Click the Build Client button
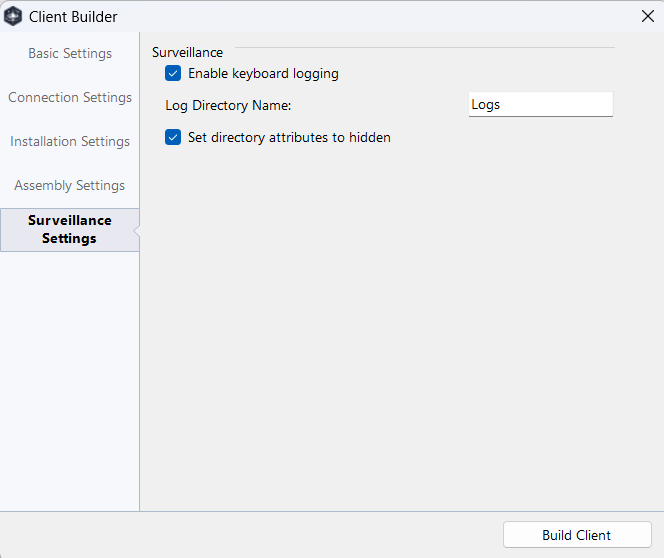The height and width of the screenshot is (558, 664). pyautogui.click(x=577, y=535)
